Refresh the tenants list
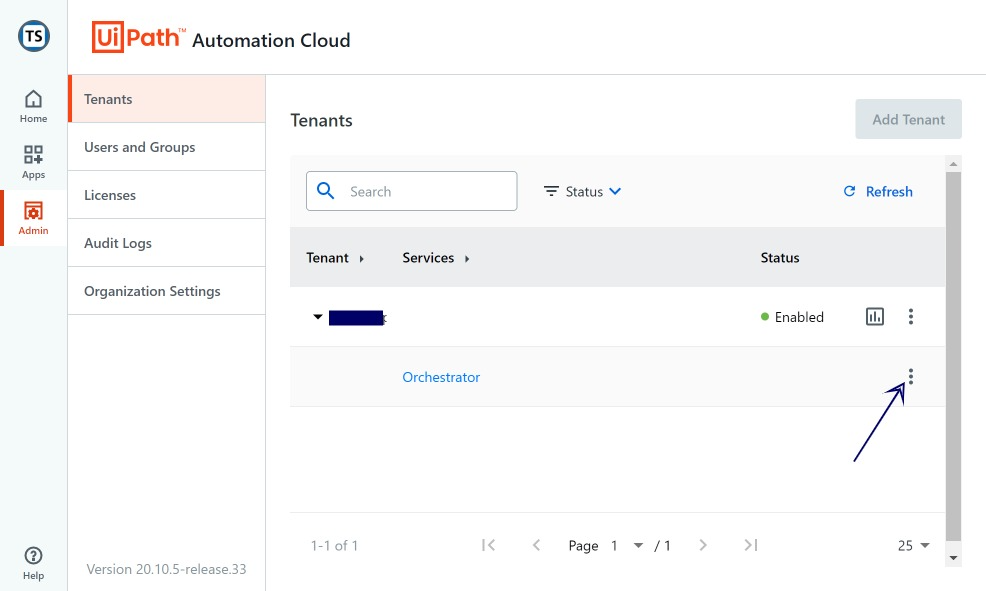 [878, 191]
